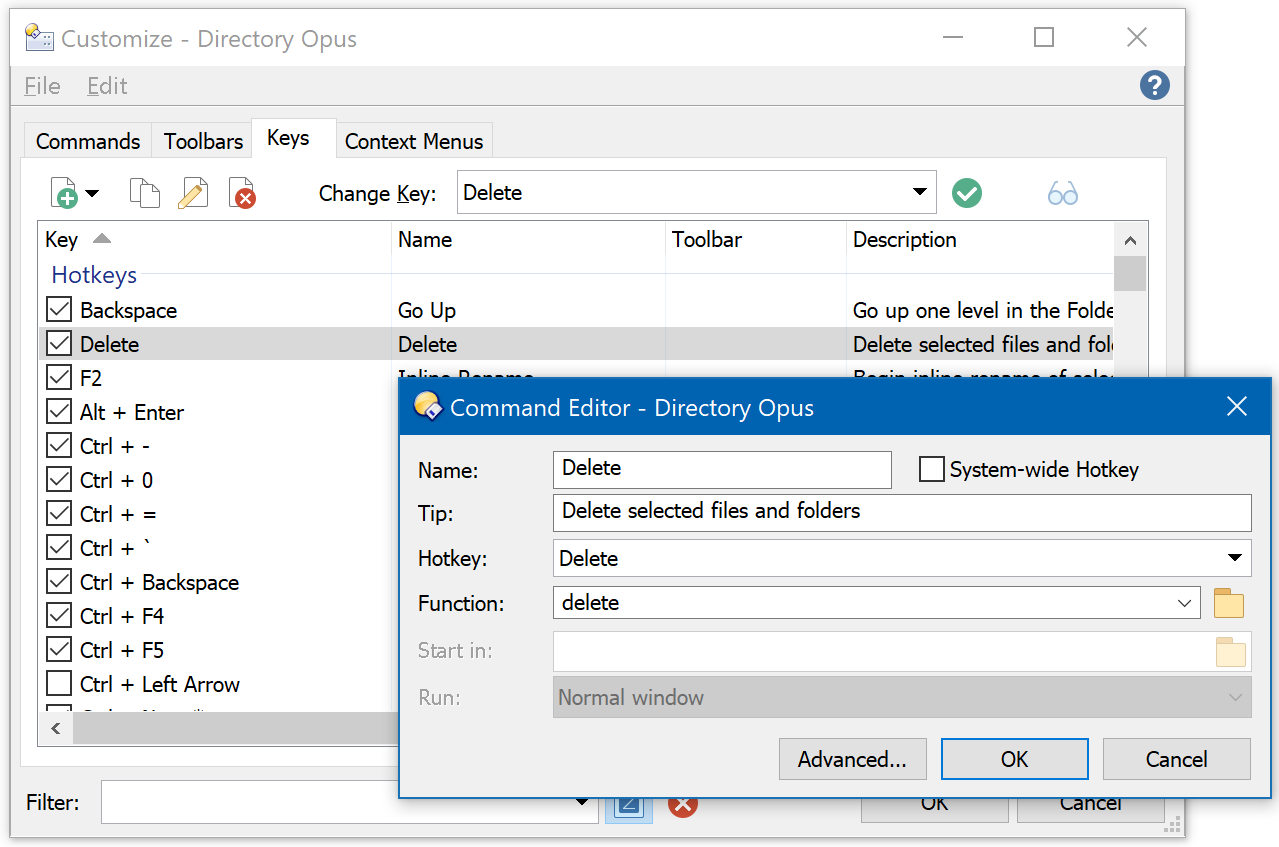This screenshot has height=847, width=1279.
Task: Click the left arrow of the horizontal scrollbar
Action: [x=56, y=728]
